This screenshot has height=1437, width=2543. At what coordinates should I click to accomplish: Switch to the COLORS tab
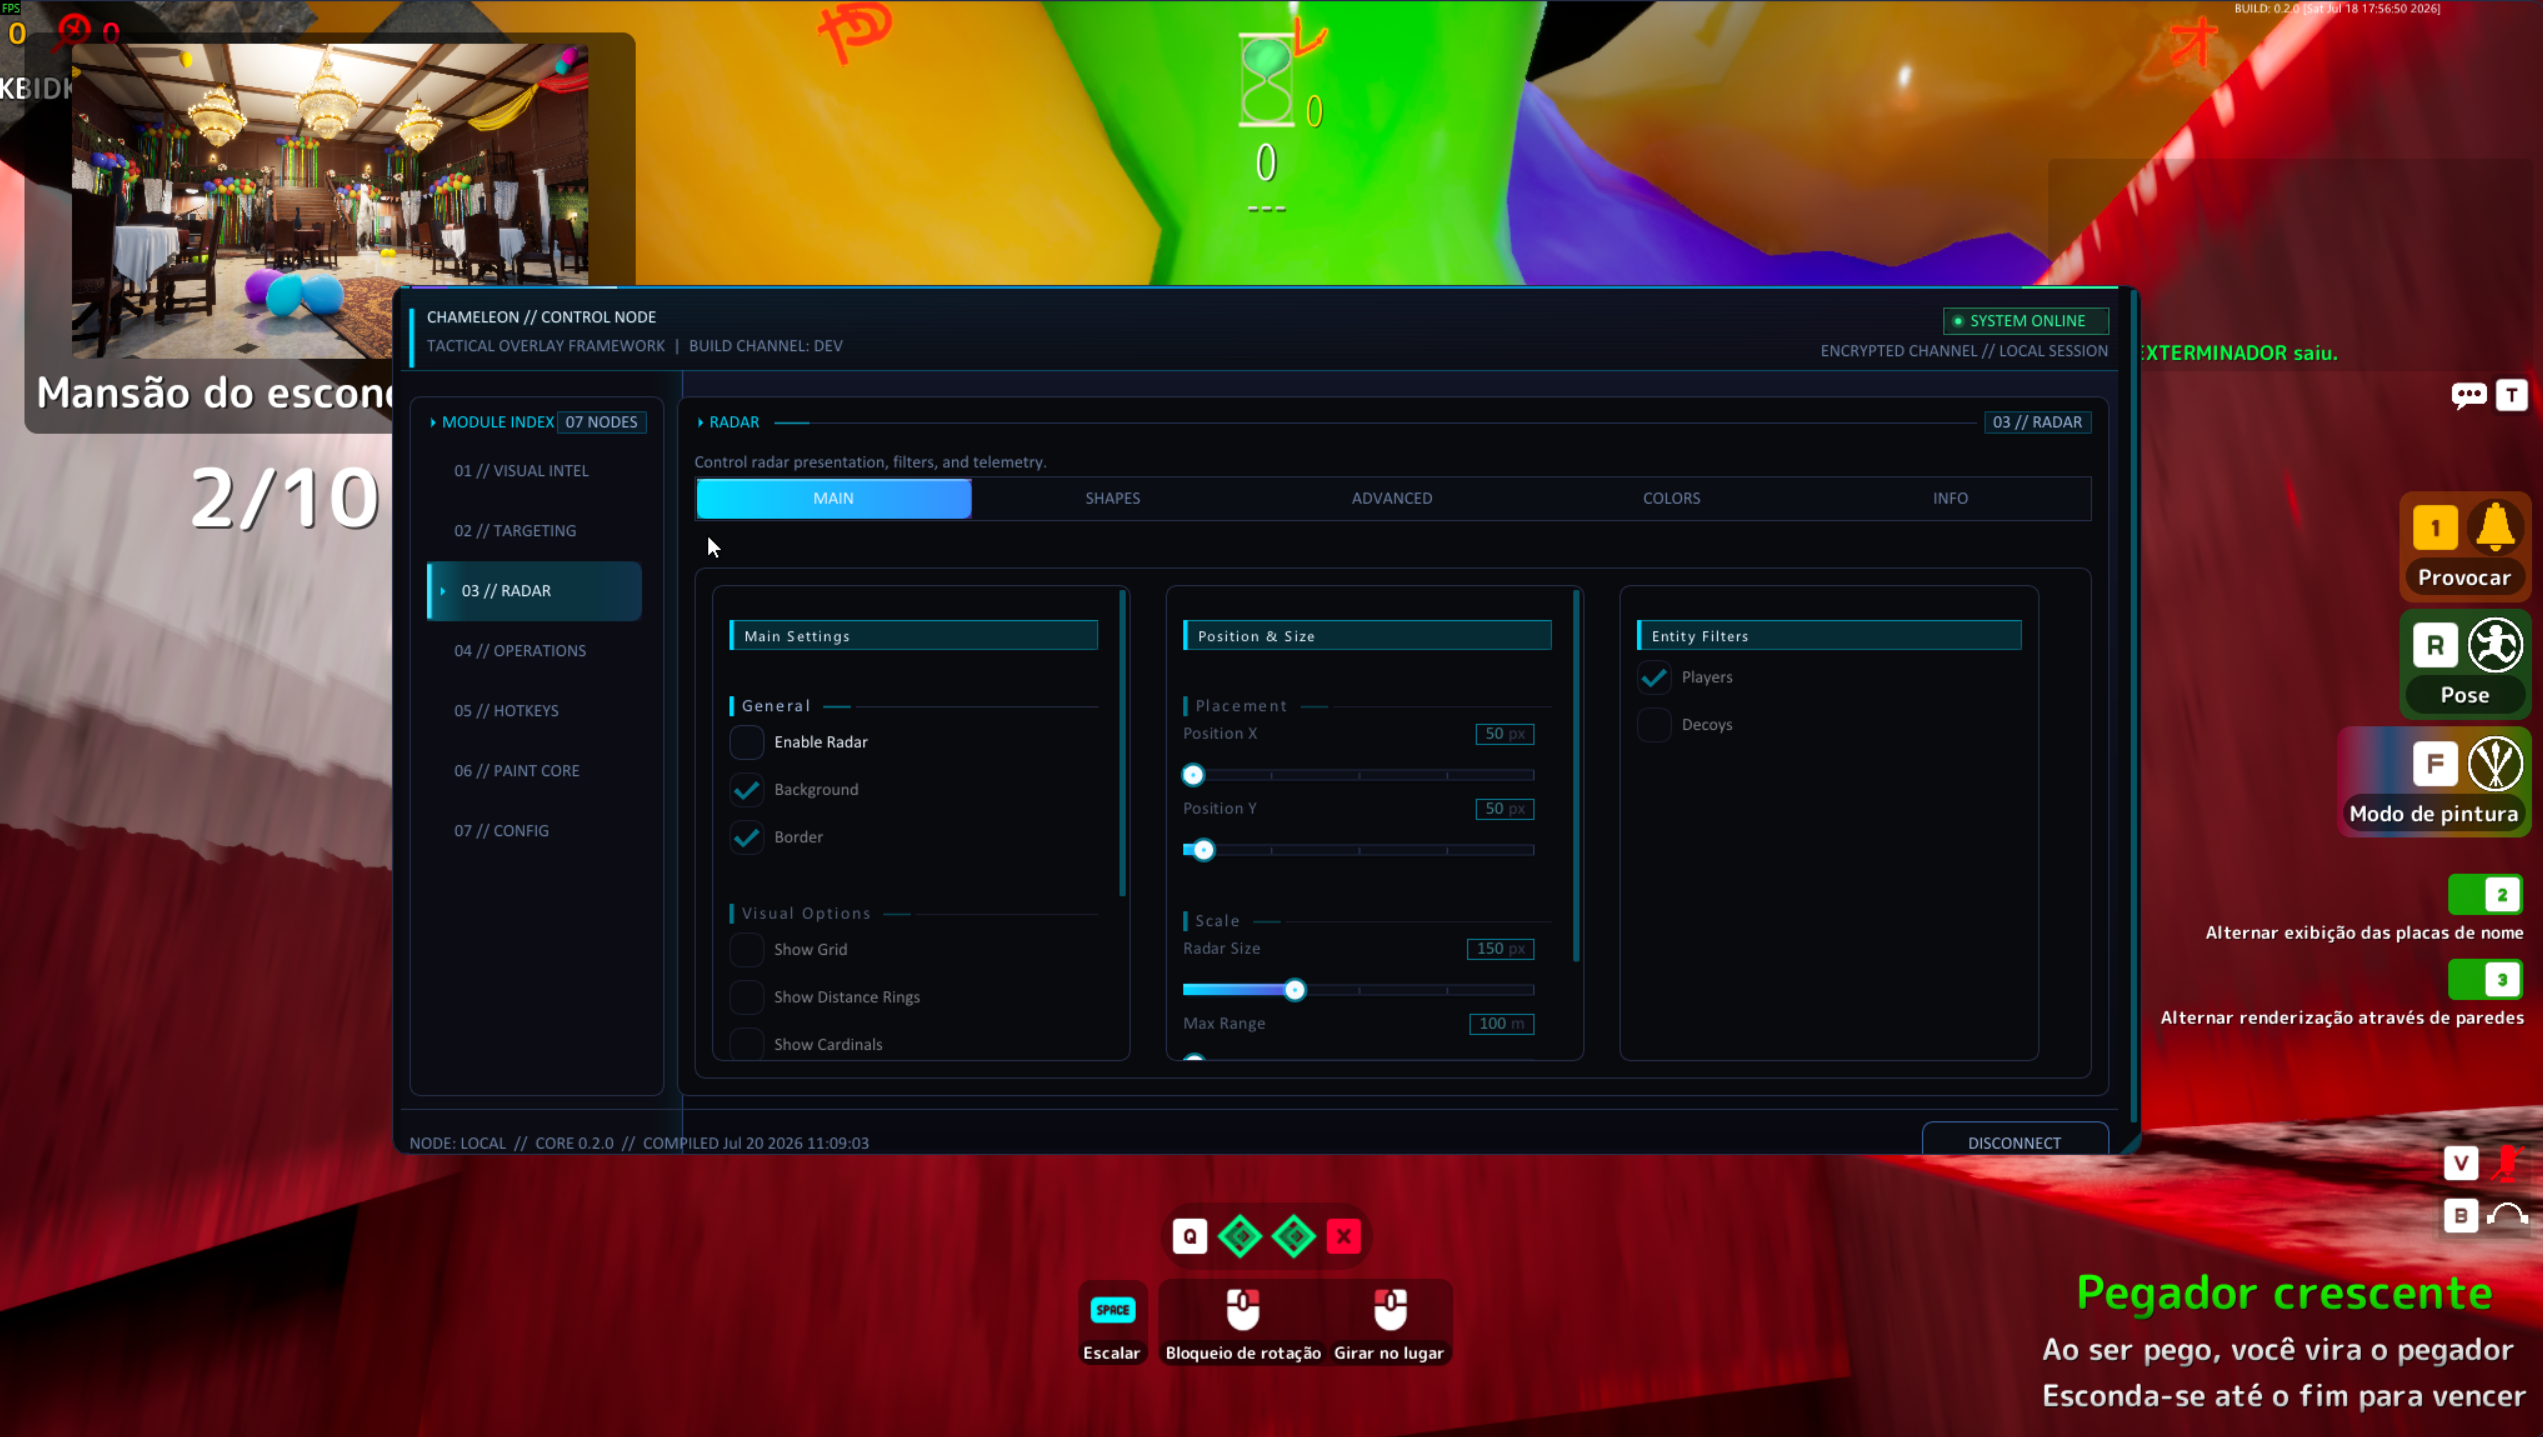click(1671, 498)
